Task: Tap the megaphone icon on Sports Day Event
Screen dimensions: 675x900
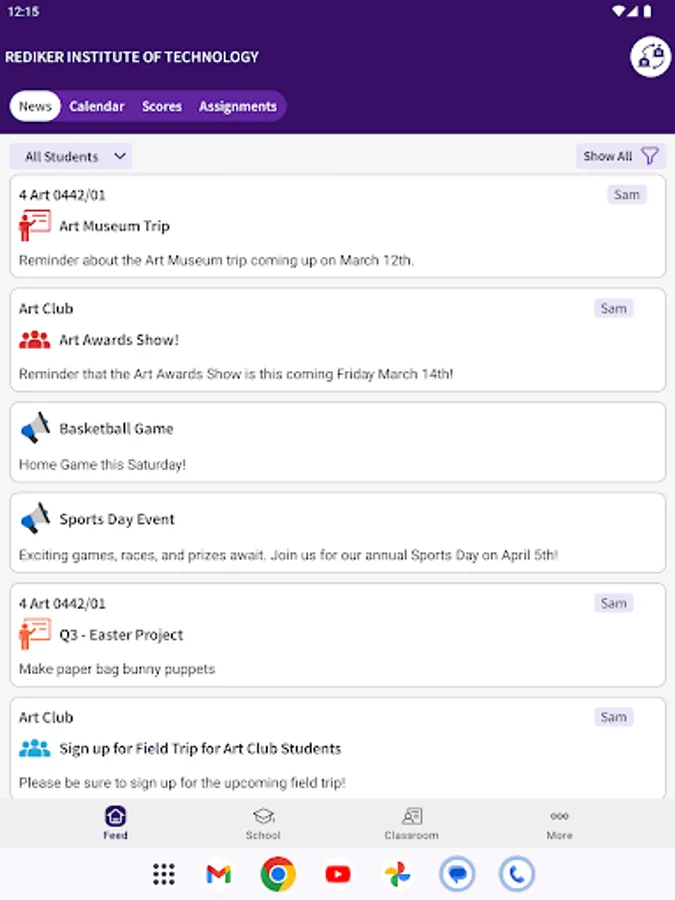Action: click(x=35, y=519)
